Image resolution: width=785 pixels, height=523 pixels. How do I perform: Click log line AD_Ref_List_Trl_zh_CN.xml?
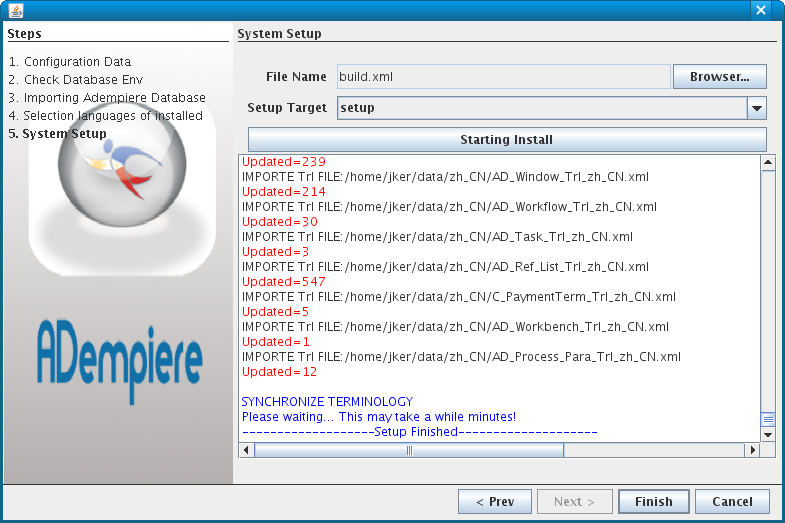point(445,267)
